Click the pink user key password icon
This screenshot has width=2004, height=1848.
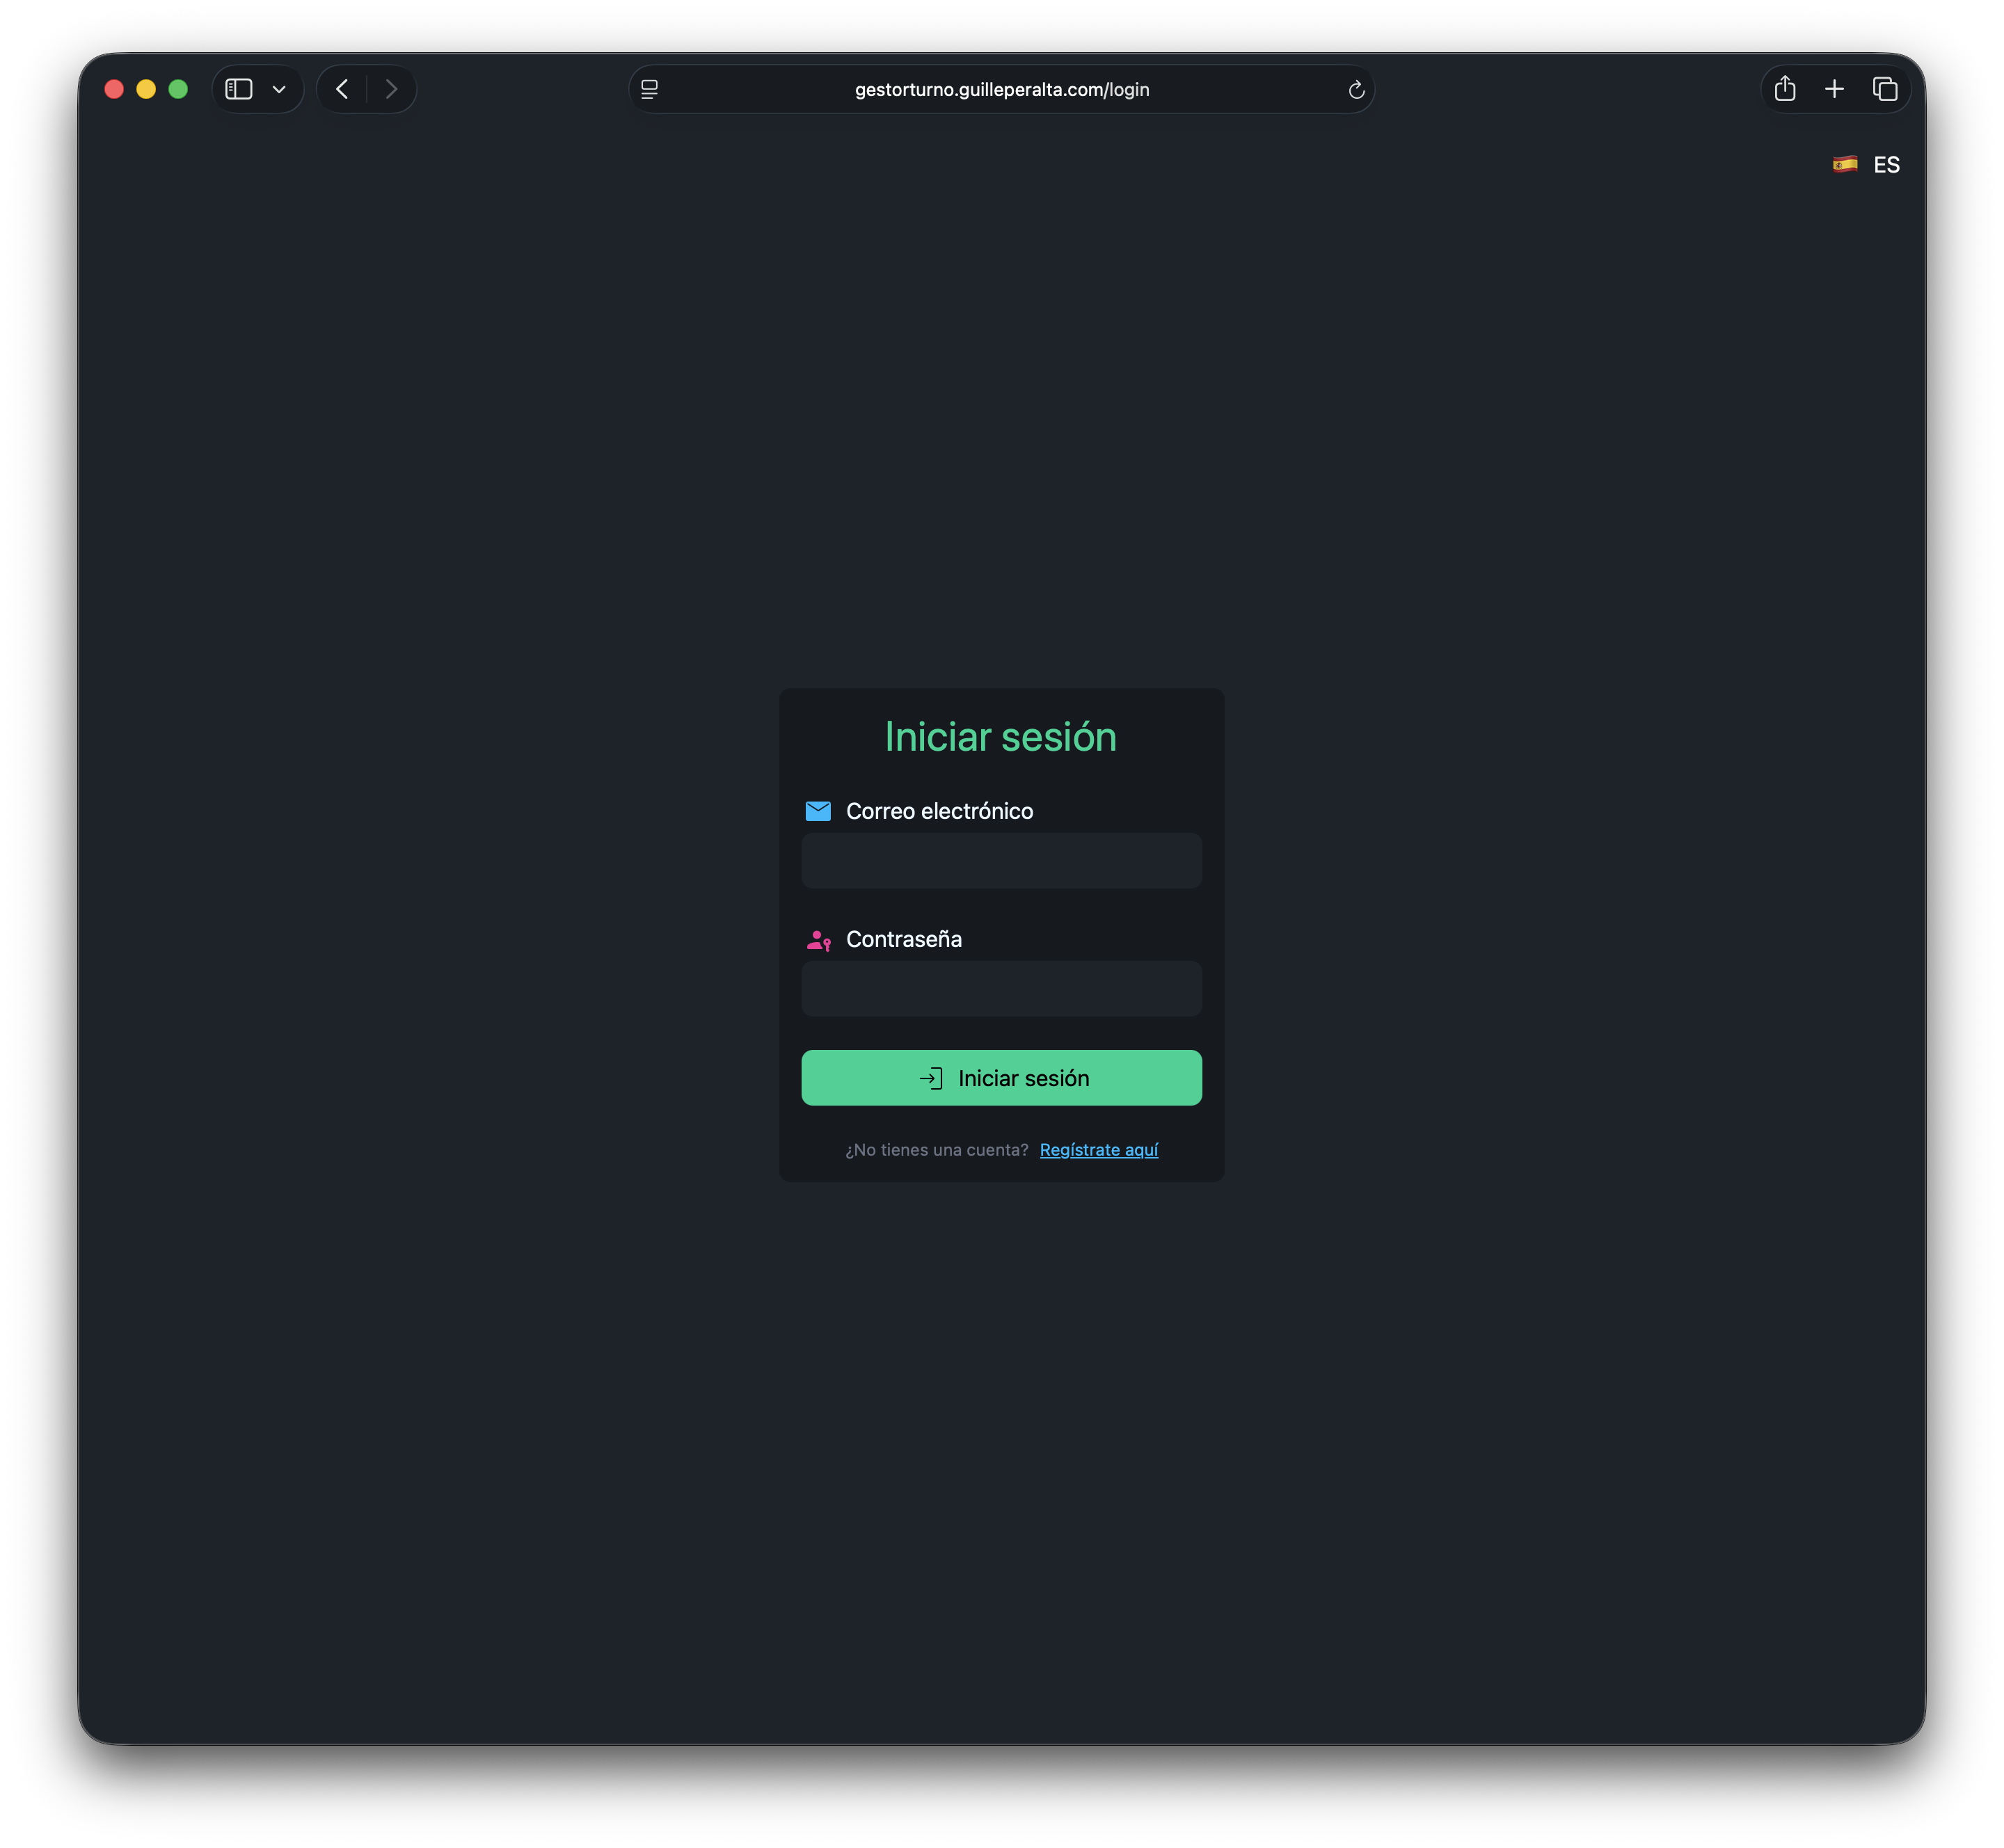point(818,939)
